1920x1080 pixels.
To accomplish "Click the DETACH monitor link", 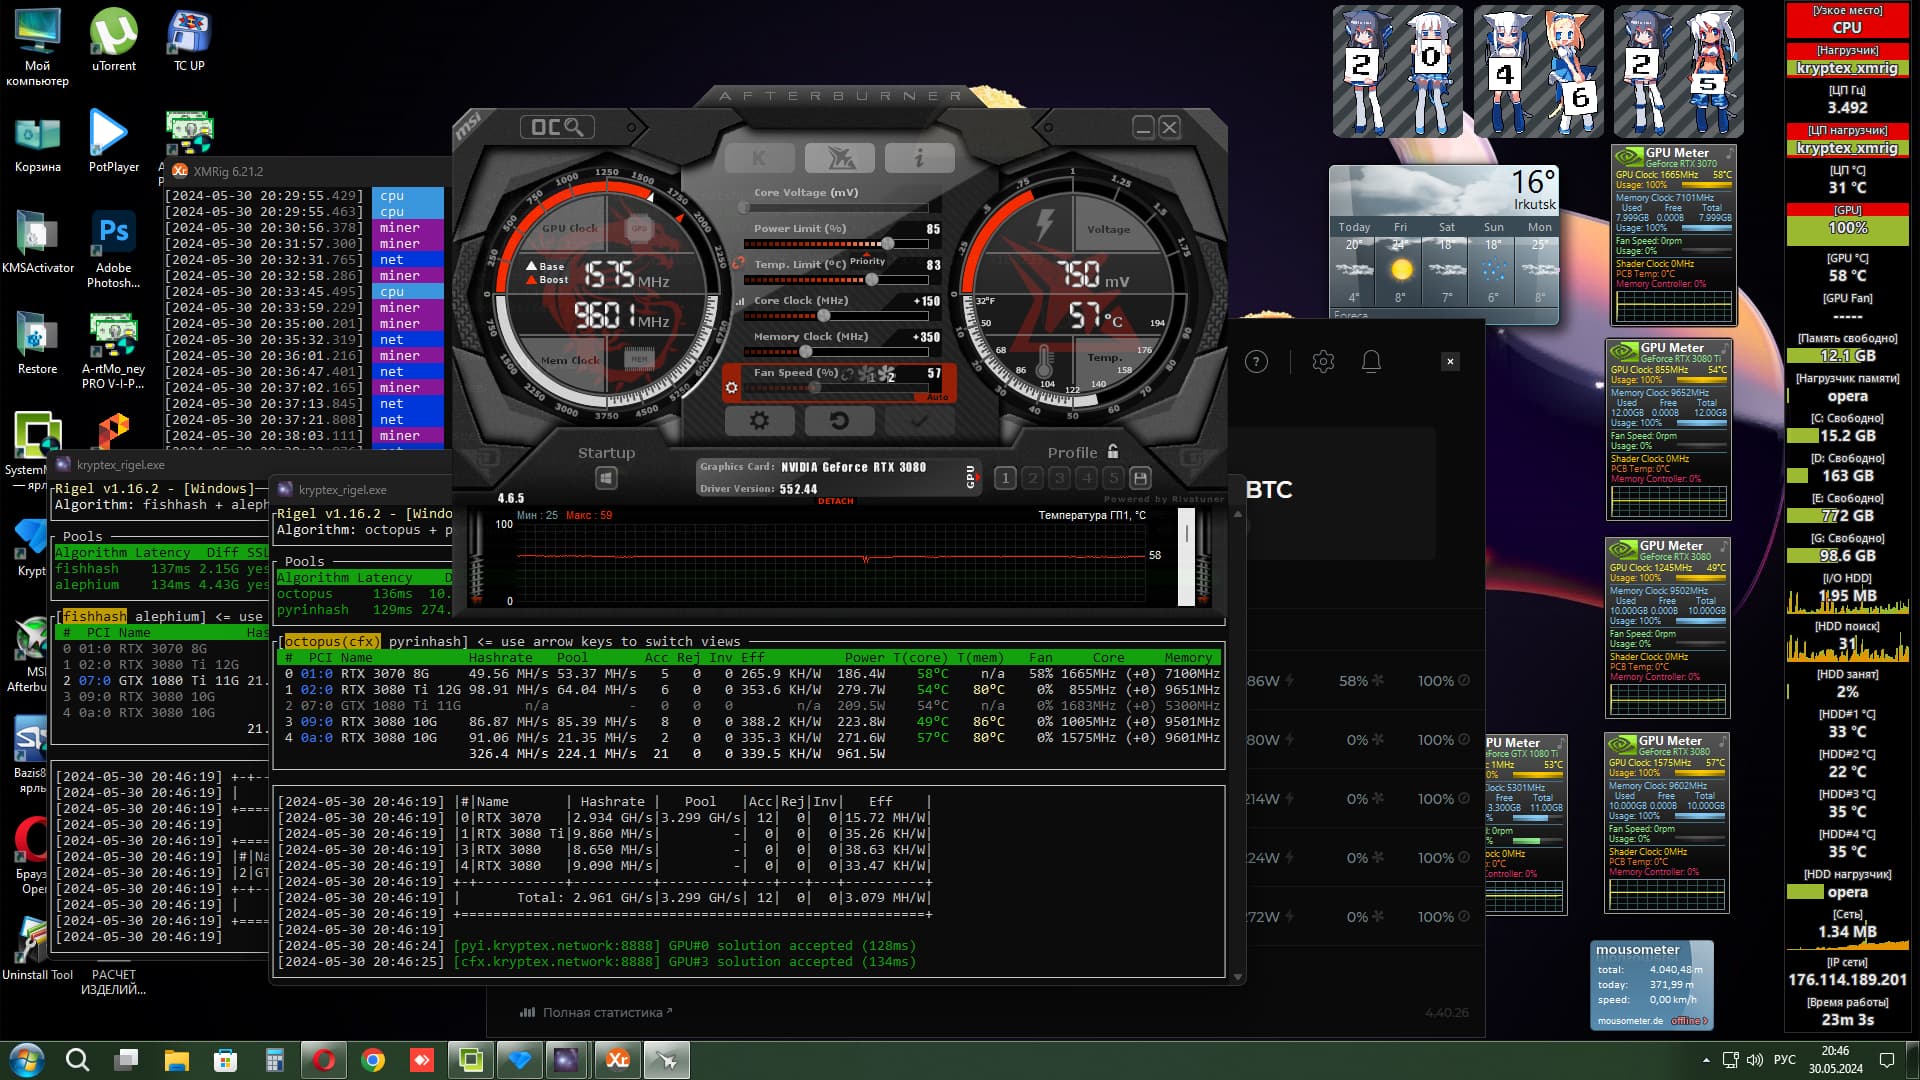I will (836, 501).
